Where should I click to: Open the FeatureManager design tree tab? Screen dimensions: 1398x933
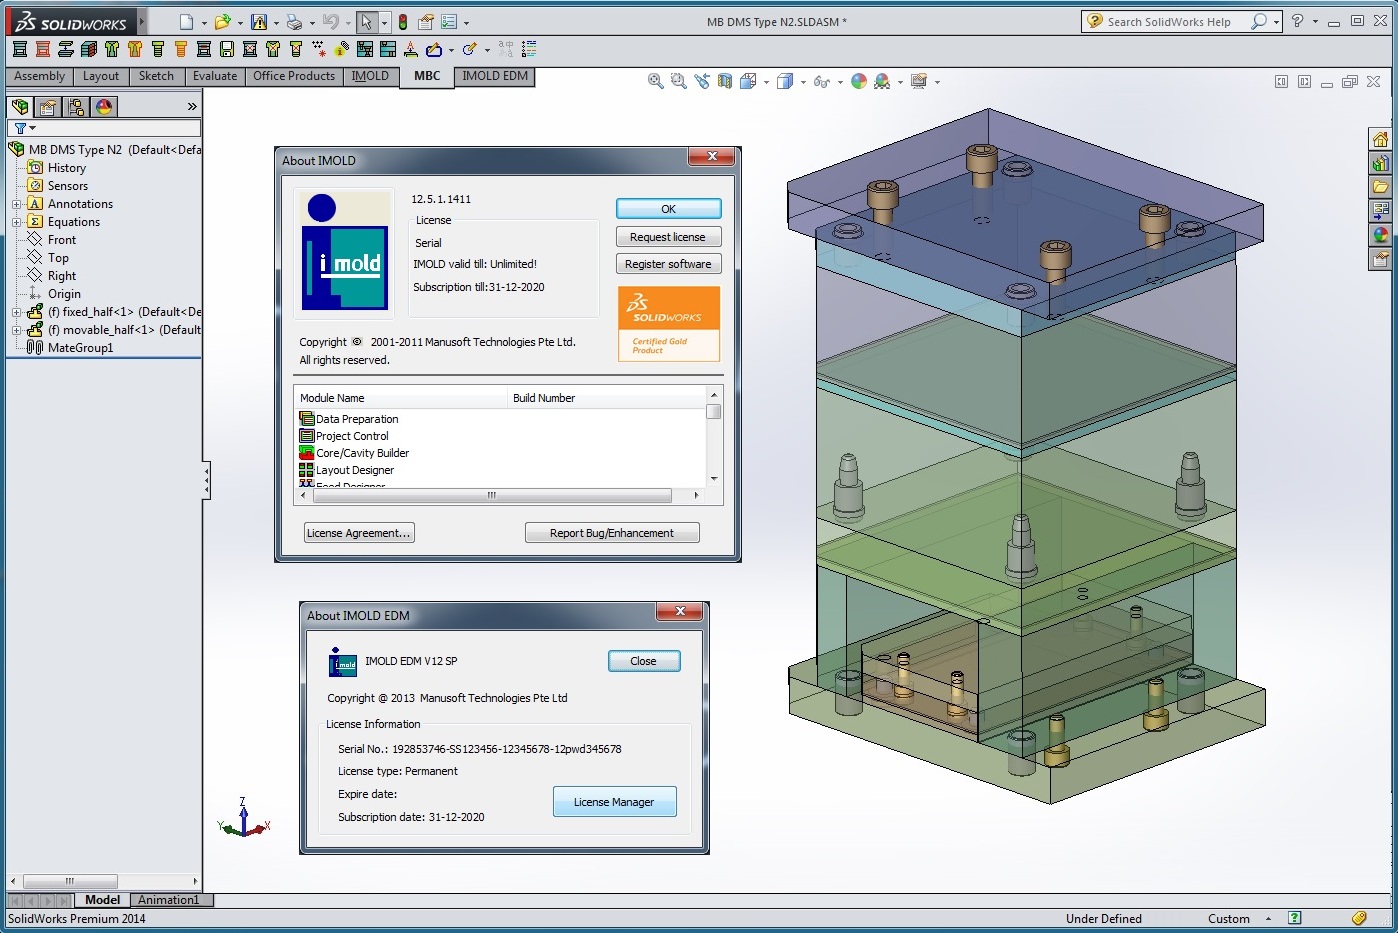tap(19, 106)
